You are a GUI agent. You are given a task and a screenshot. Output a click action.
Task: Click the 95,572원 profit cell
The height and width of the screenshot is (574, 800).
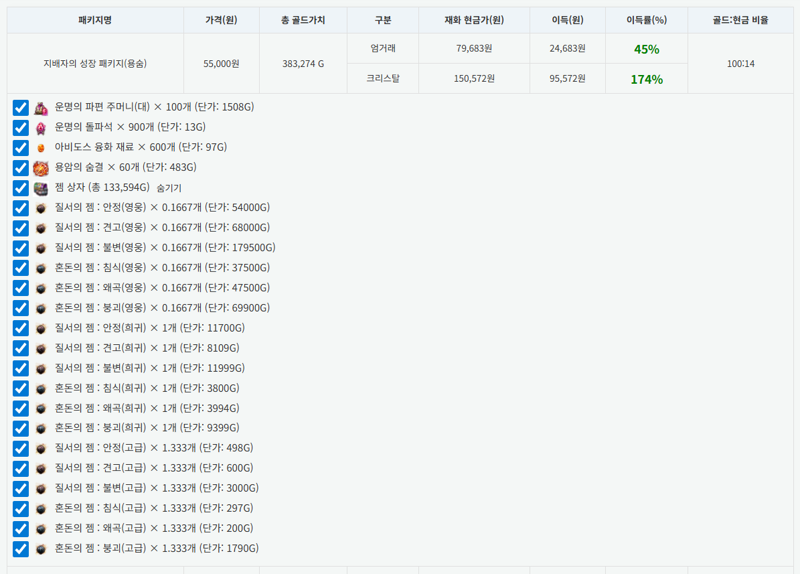pos(567,79)
